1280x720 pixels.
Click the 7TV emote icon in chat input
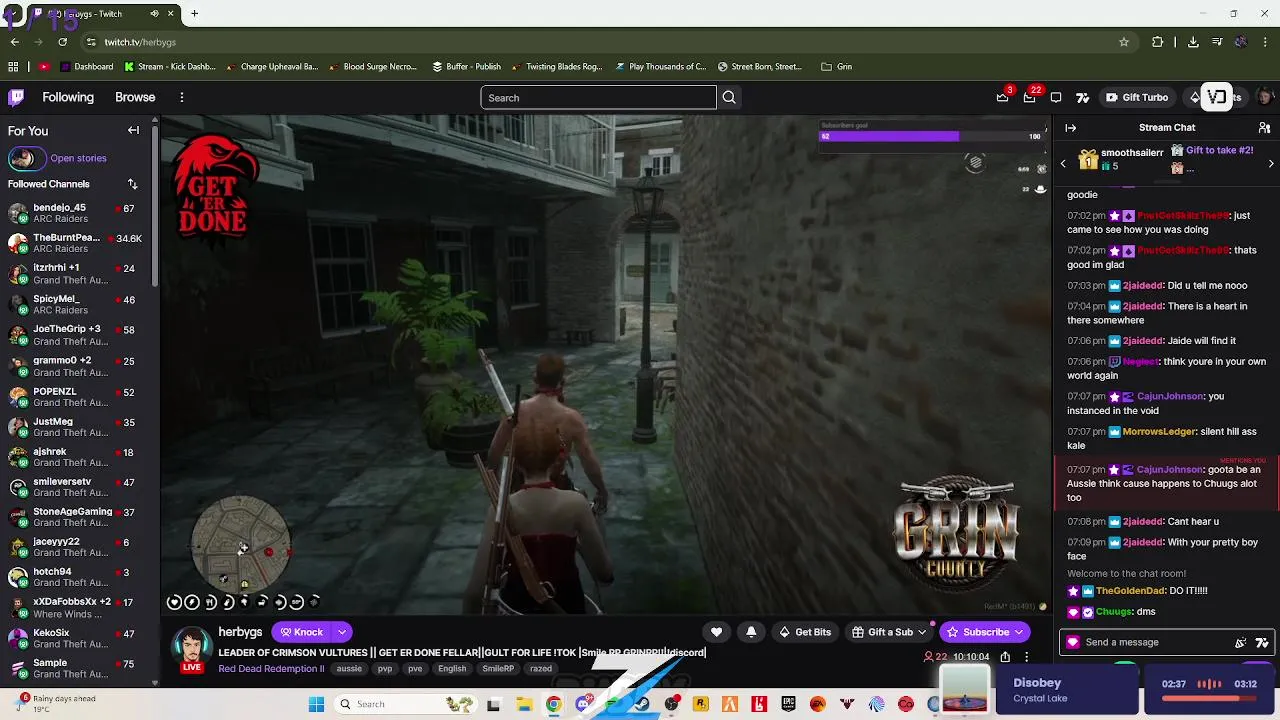[1262, 643]
